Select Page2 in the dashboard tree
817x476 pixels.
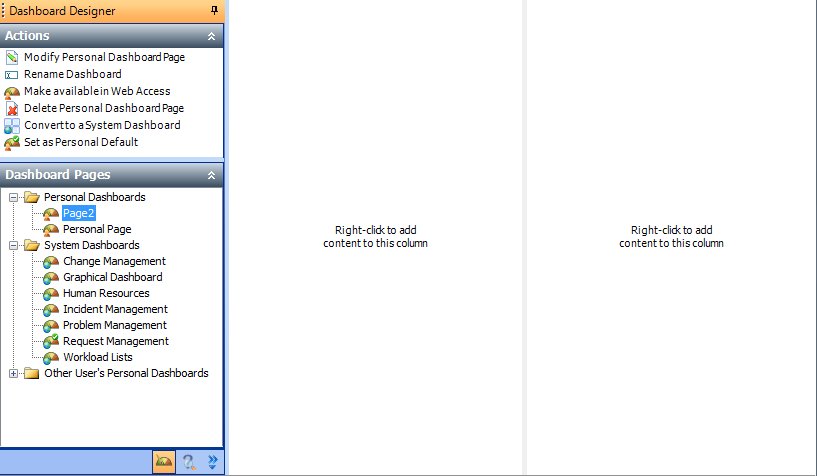[79, 213]
